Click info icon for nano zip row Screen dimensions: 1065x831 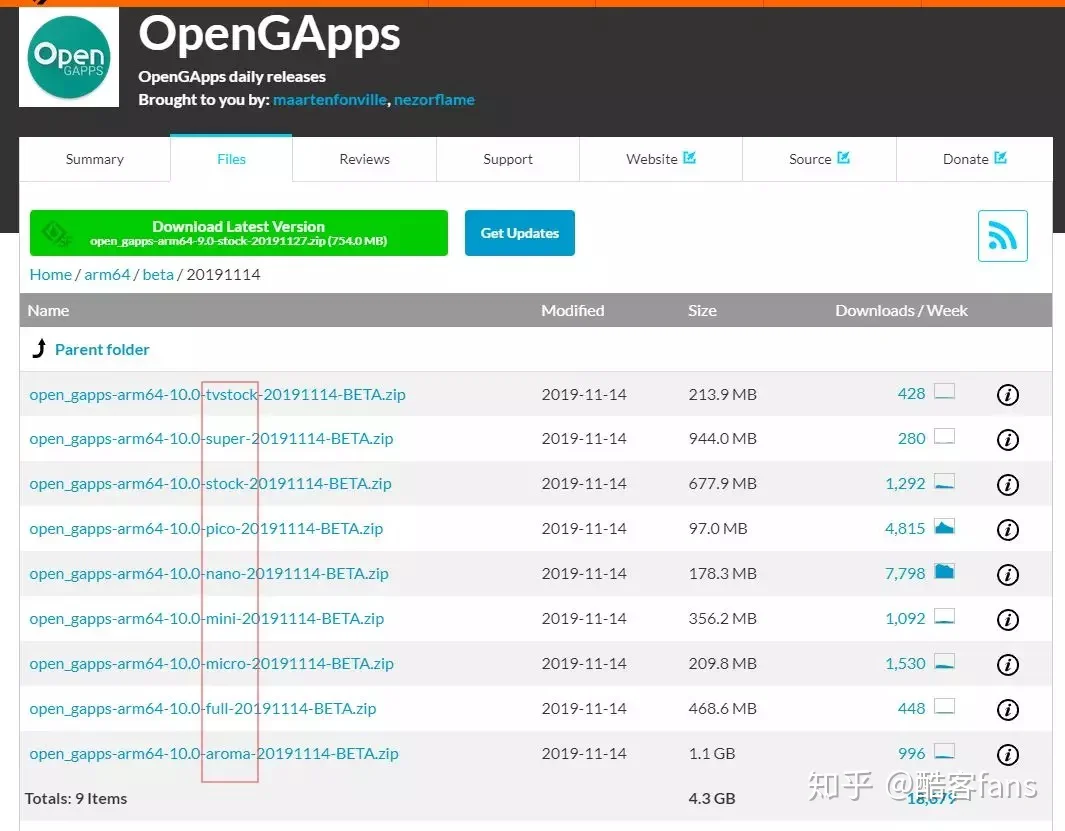1007,575
